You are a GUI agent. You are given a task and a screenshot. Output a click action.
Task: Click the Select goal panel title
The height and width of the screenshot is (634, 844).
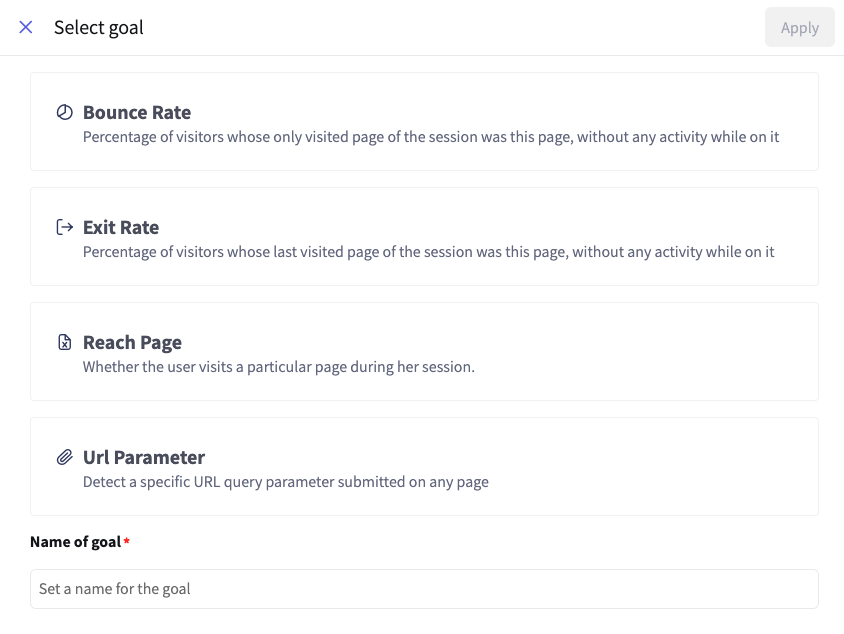(x=99, y=28)
